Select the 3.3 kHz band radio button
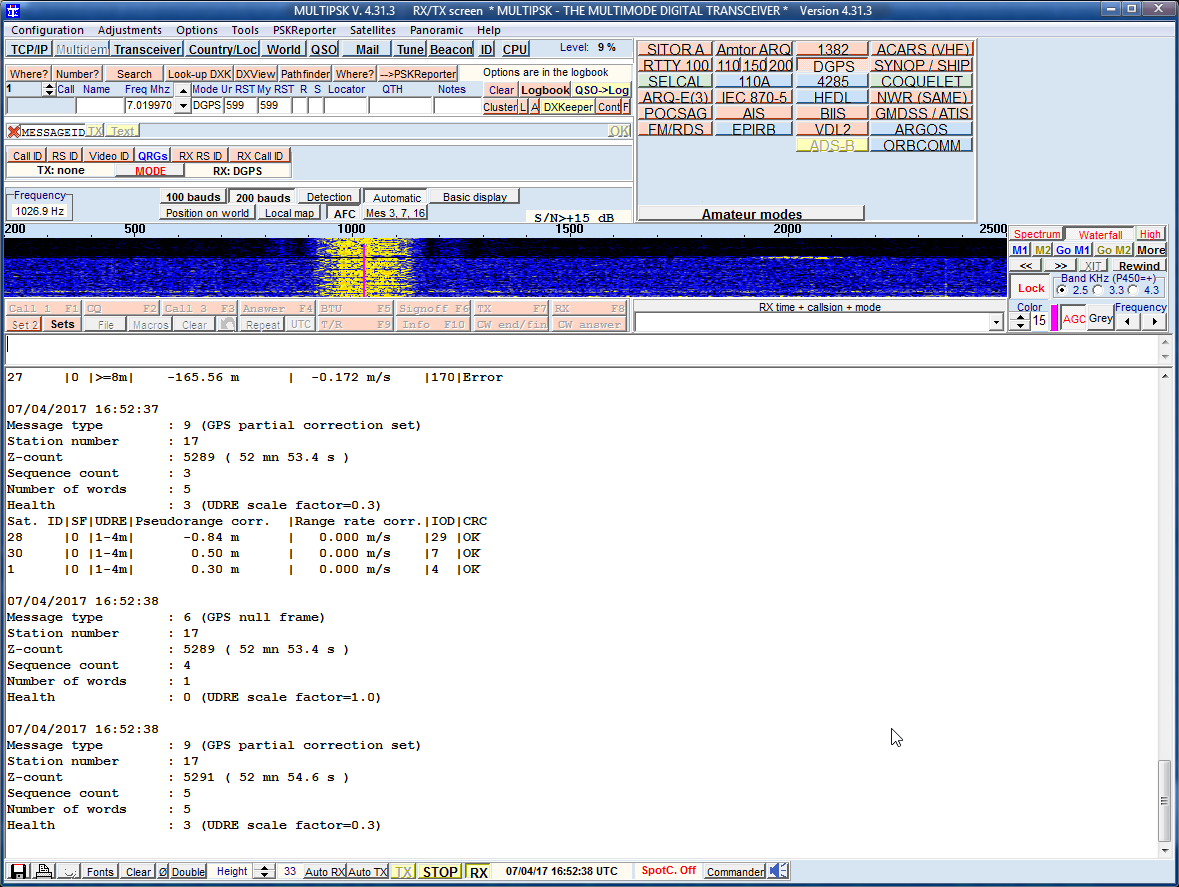This screenshot has width=1179, height=887. 1097,290
